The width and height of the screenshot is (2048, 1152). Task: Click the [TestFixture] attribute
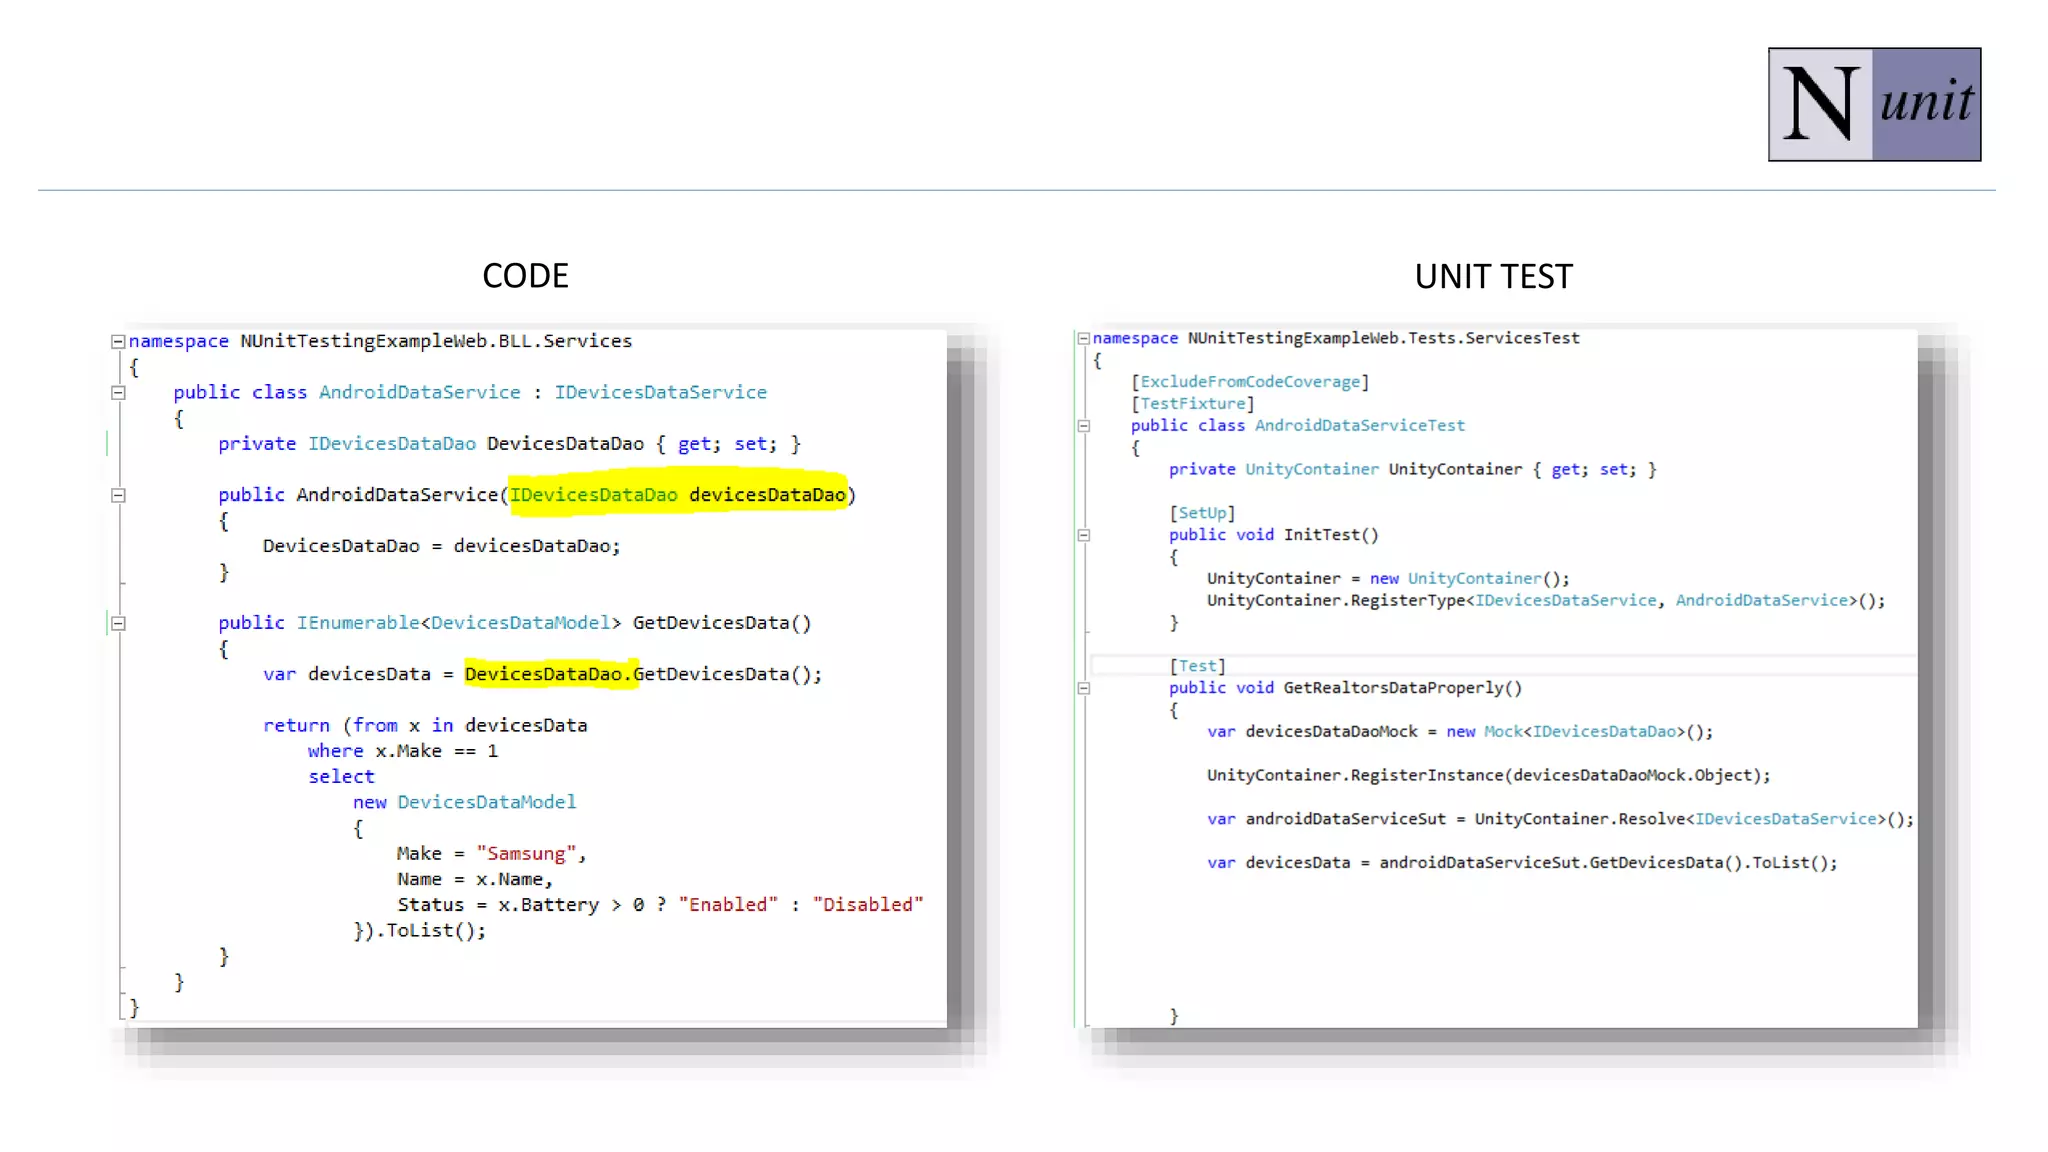pos(1193,404)
